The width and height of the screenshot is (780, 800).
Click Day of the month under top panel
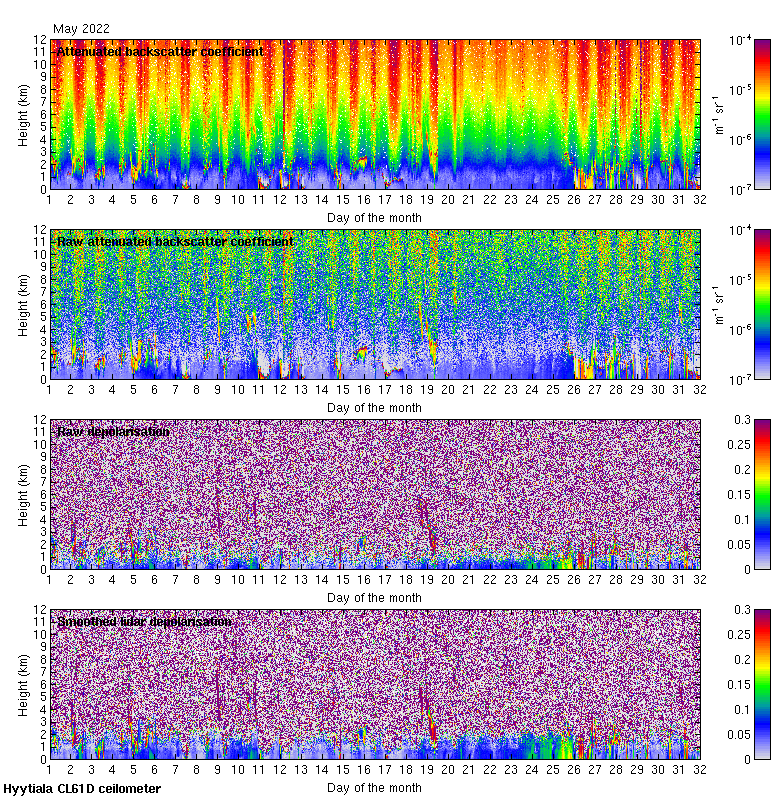[374, 217]
